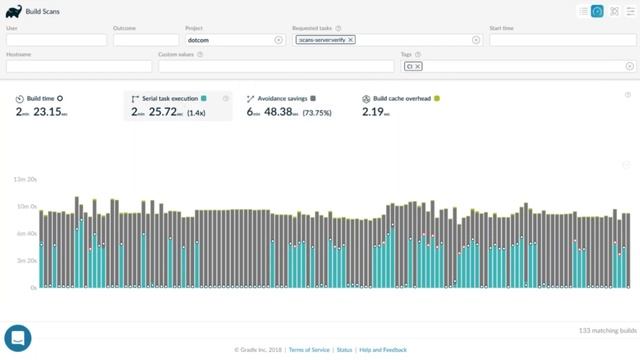Focus the Custom values field
The width and height of the screenshot is (640, 360).
tap(276, 66)
